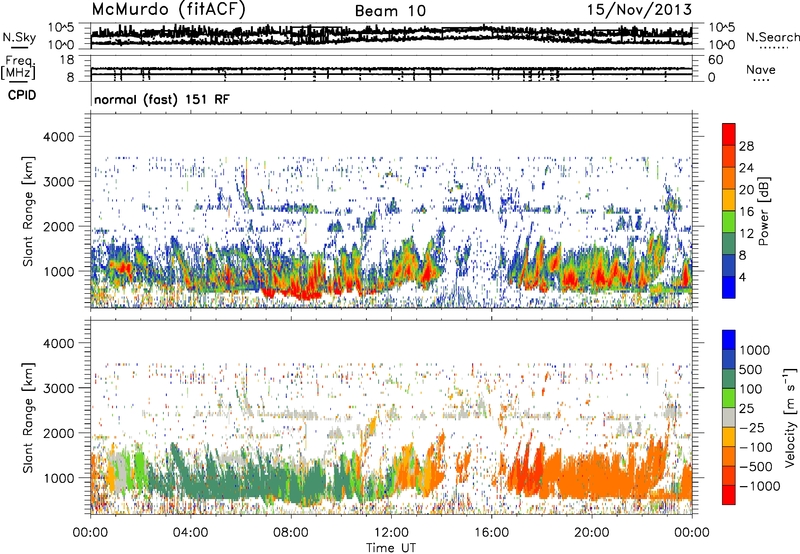
Task: Click the '18' frequency axis tick label
Action: coord(67,60)
